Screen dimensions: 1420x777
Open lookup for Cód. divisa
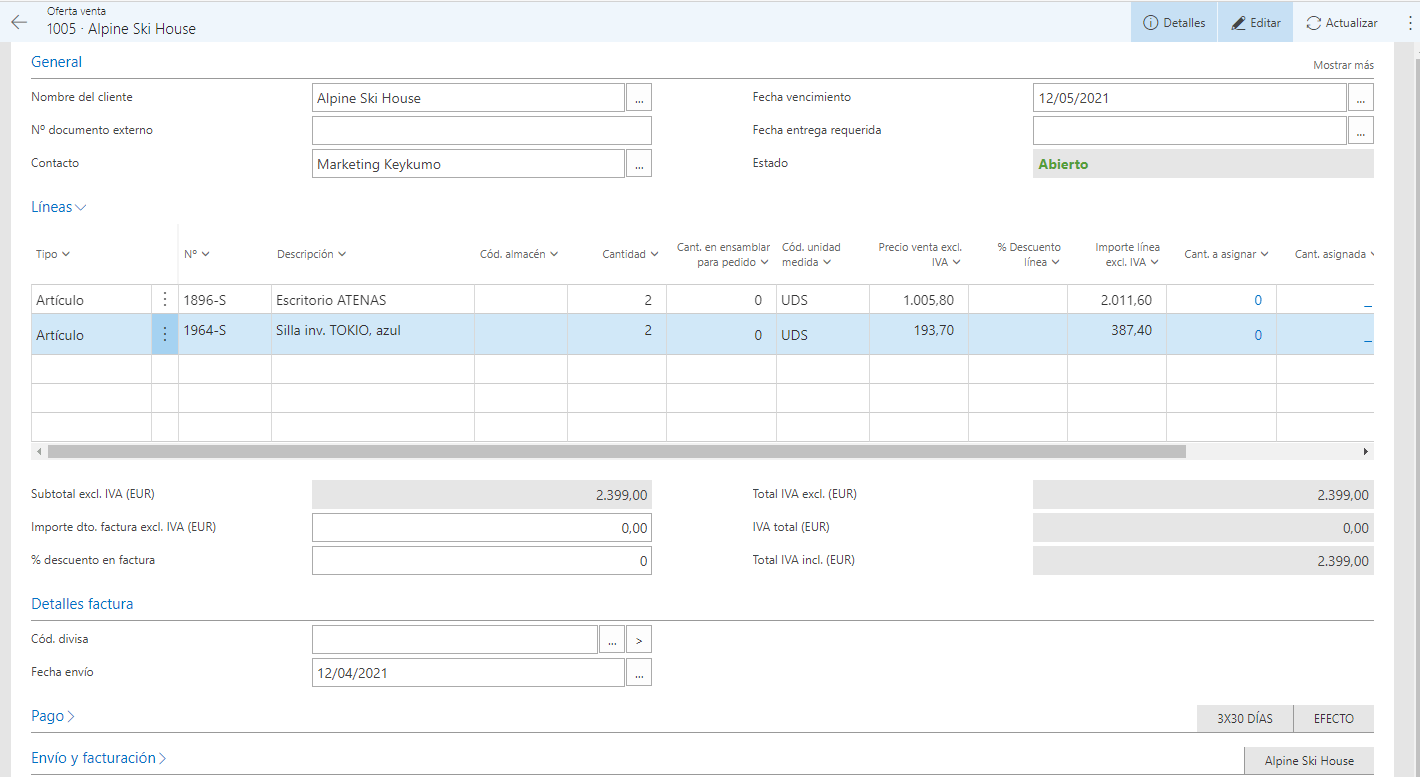(x=611, y=639)
